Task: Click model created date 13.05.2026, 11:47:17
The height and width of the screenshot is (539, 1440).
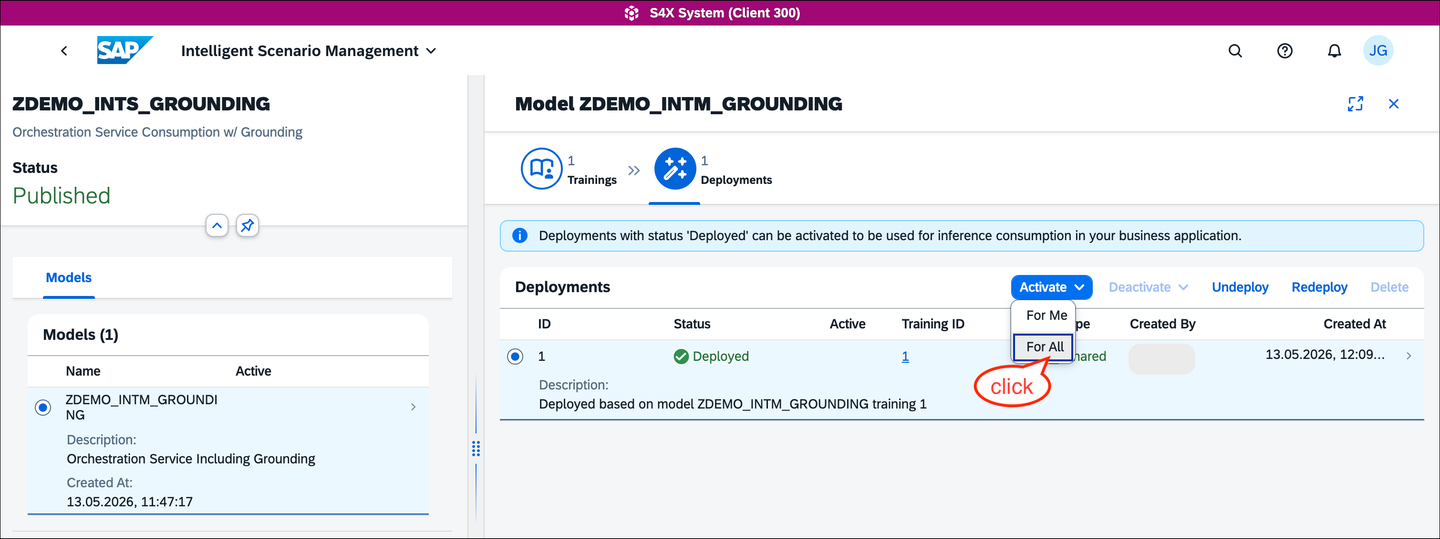Action: (x=130, y=501)
